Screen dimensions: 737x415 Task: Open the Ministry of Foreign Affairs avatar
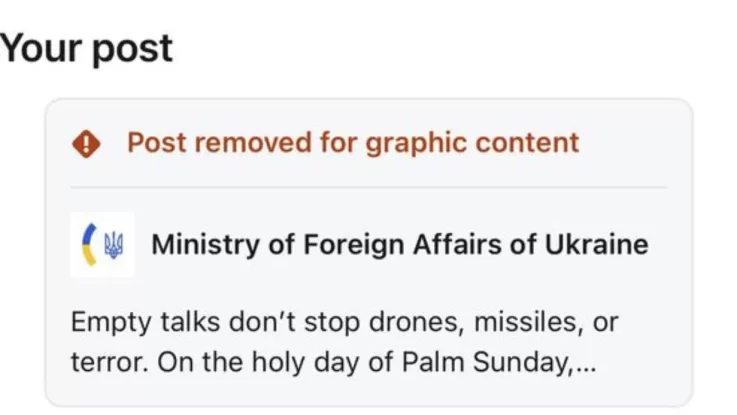coord(102,245)
